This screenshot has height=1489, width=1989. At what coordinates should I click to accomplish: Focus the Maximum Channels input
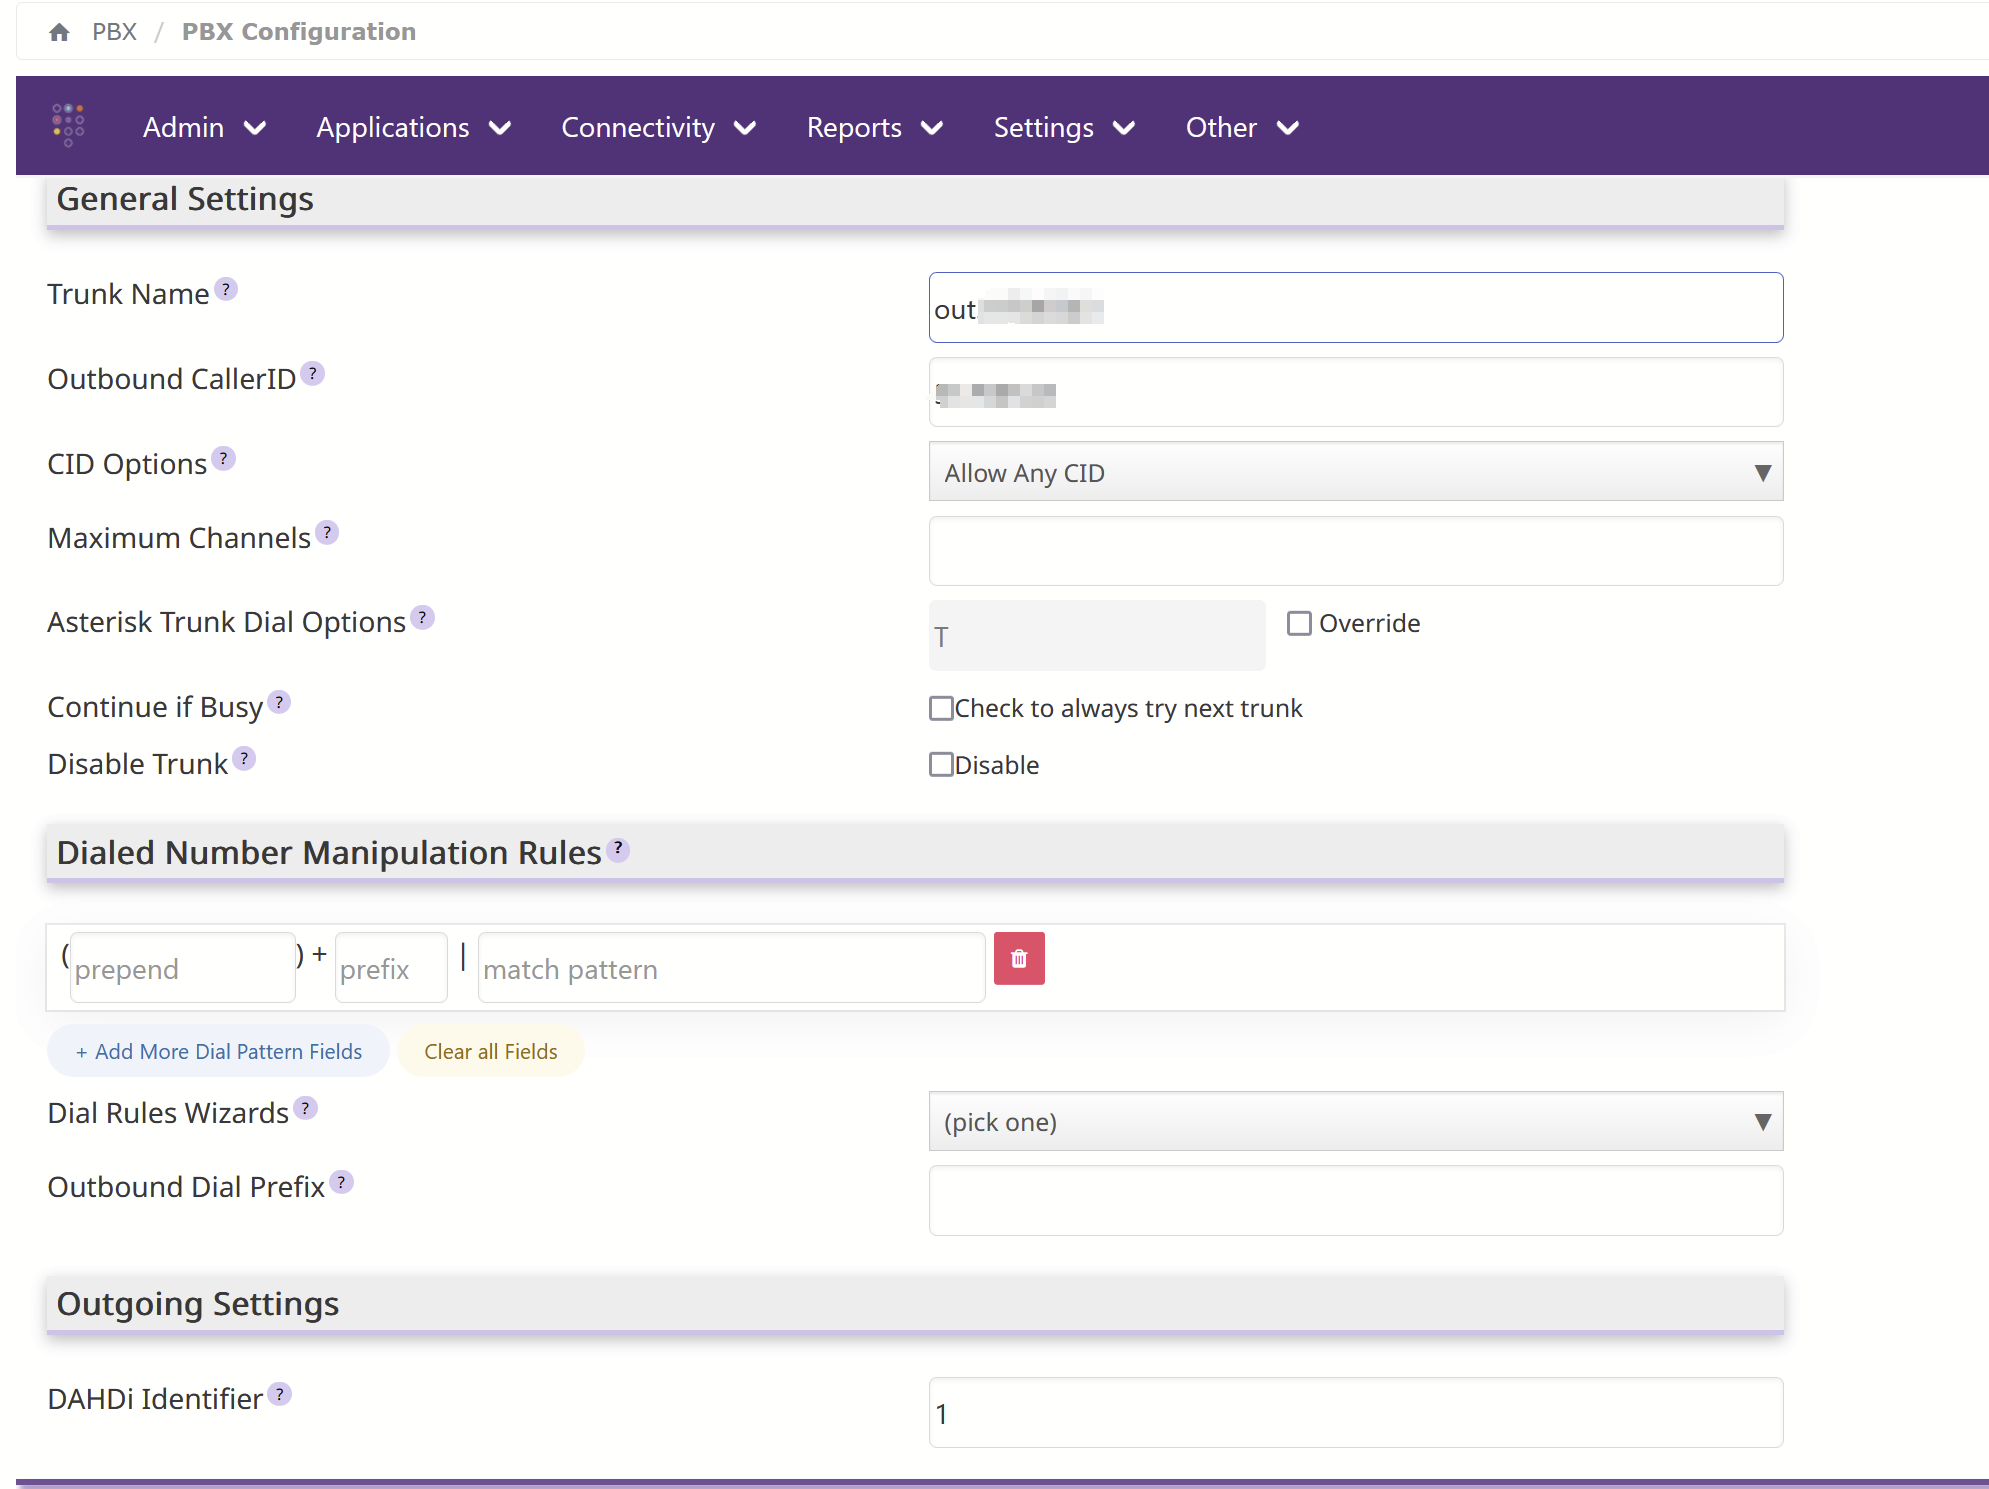coord(1355,551)
